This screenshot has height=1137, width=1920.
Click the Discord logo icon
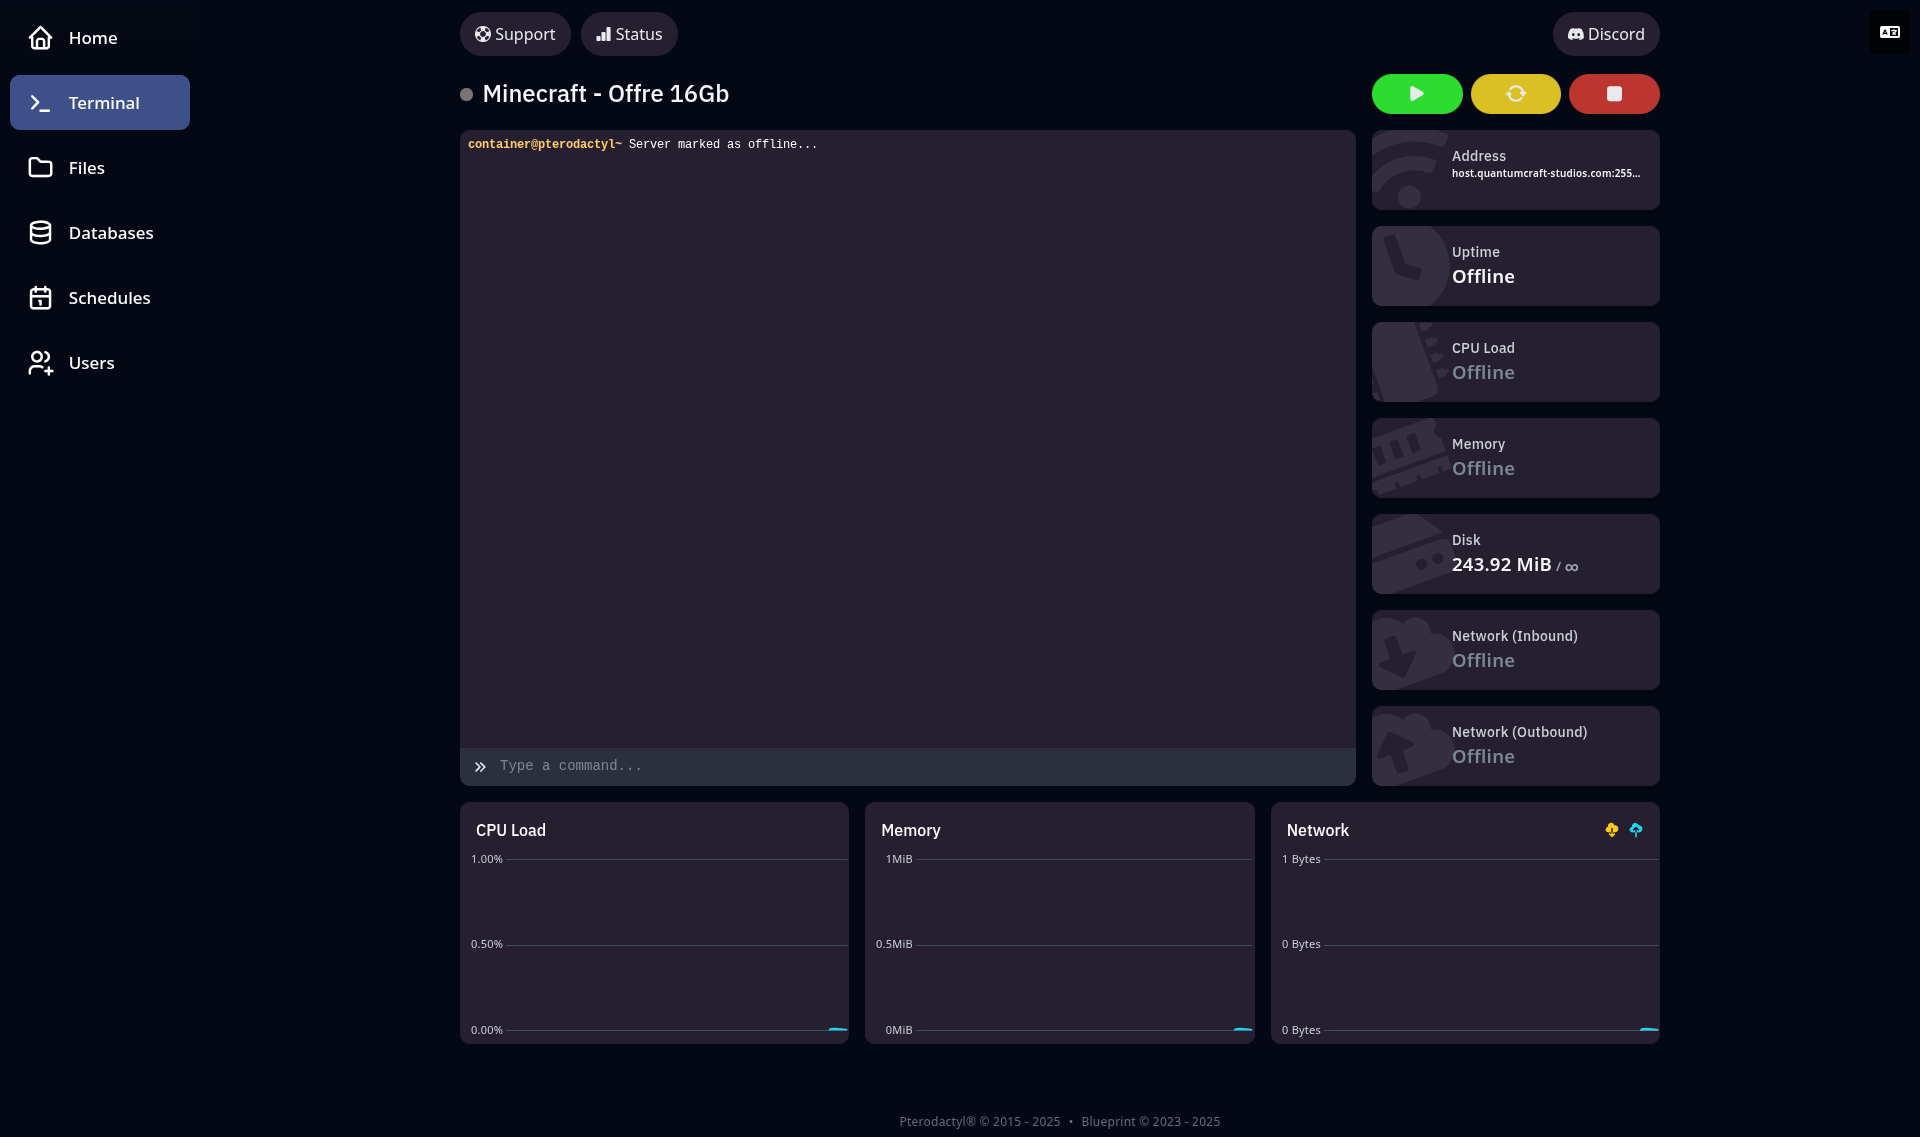(1576, 34)
